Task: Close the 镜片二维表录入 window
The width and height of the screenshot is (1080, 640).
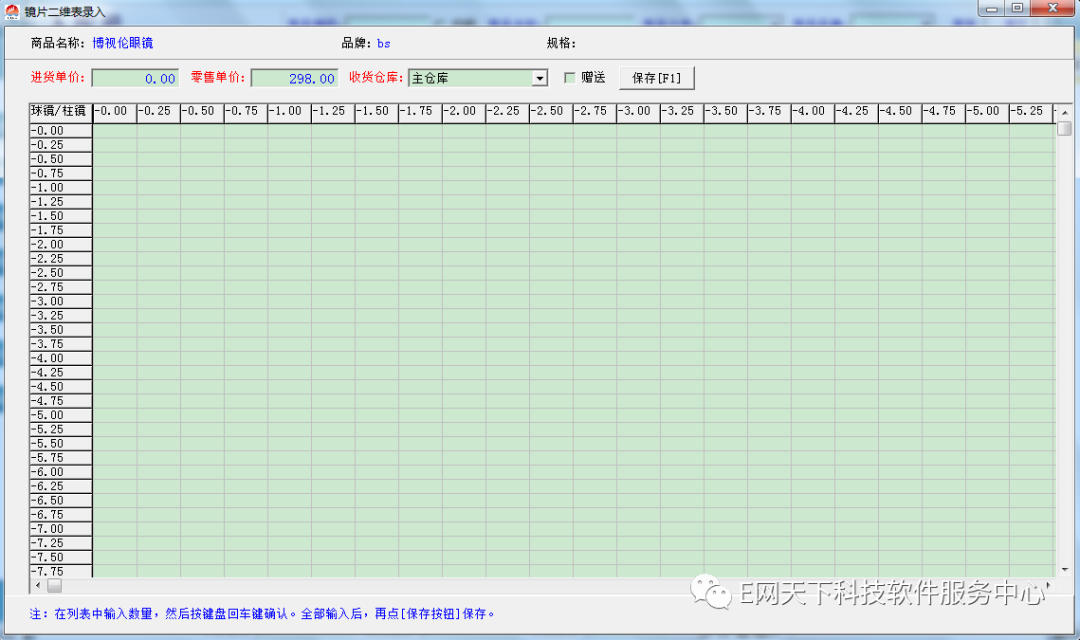Action: coord(1051,8)
